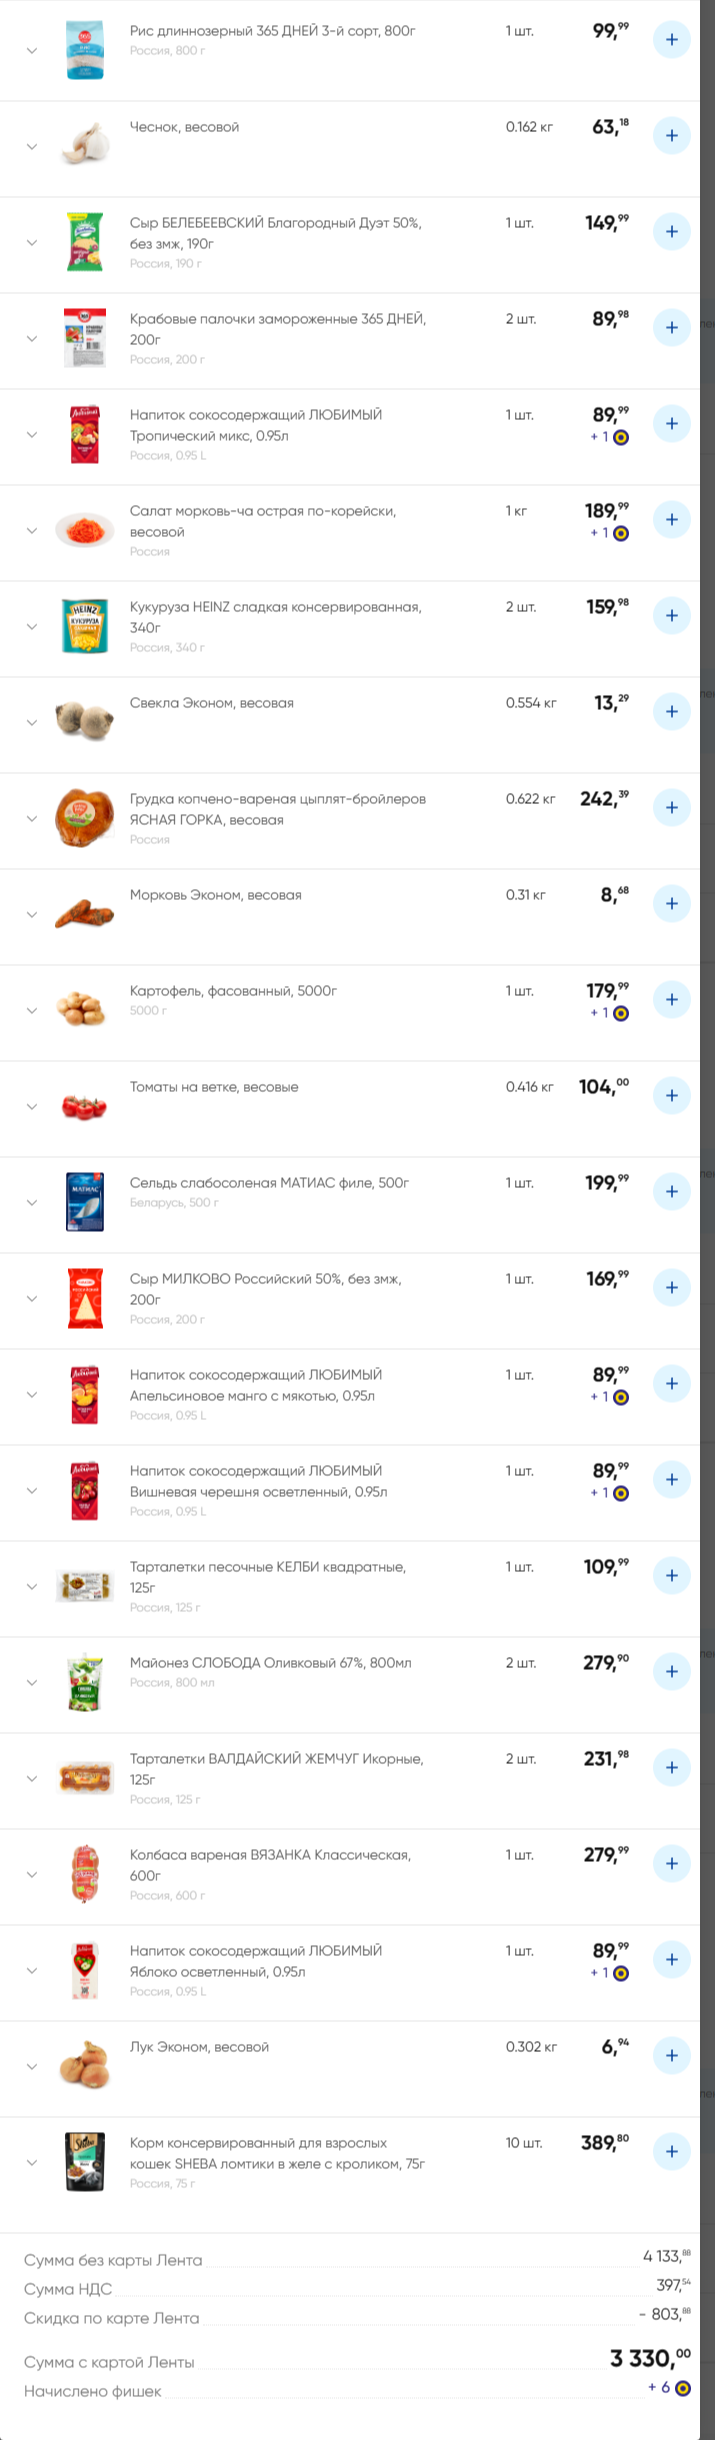715x2440 pixels.
Task: Expand the Картофель фасованный row chevron
Action: click(32, 1011)
